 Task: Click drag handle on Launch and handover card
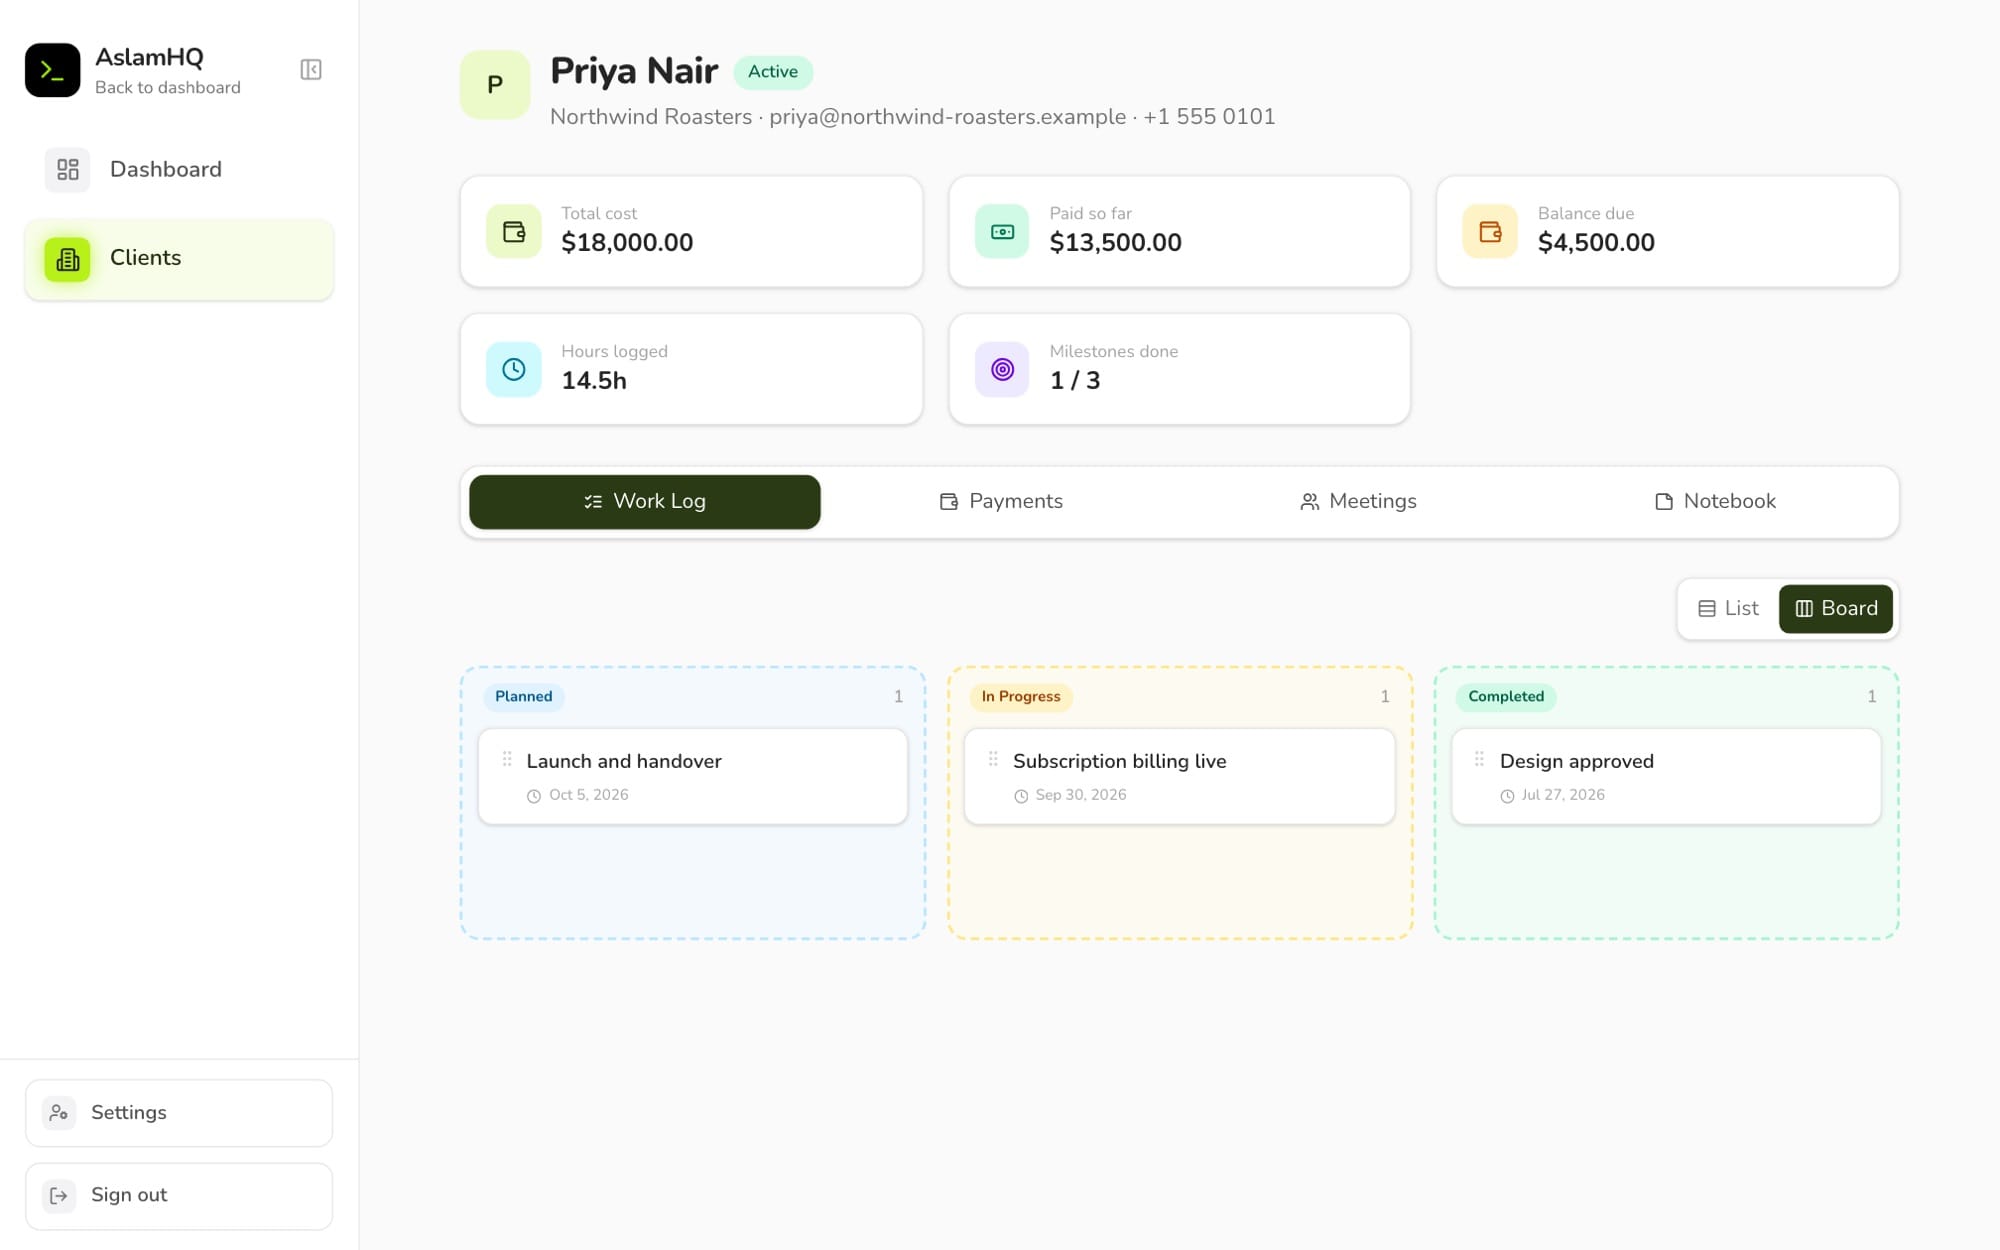[507, 760]
